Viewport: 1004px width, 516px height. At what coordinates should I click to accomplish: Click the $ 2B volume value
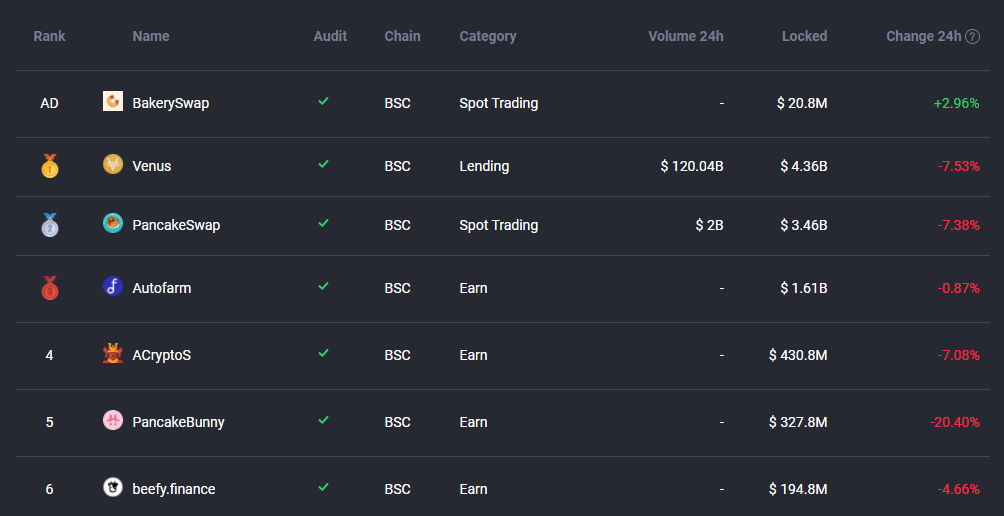[709, 225]
